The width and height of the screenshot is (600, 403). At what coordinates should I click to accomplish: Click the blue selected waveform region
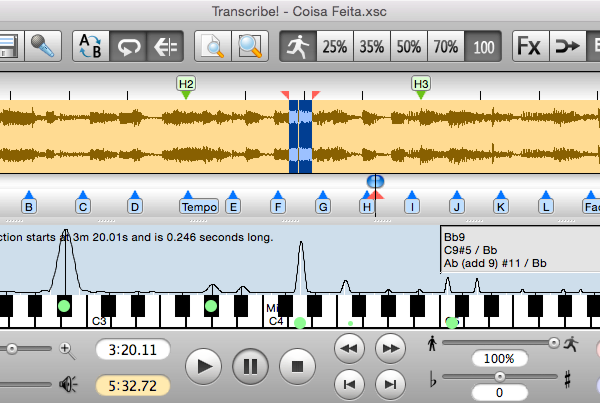coord(300,136)
